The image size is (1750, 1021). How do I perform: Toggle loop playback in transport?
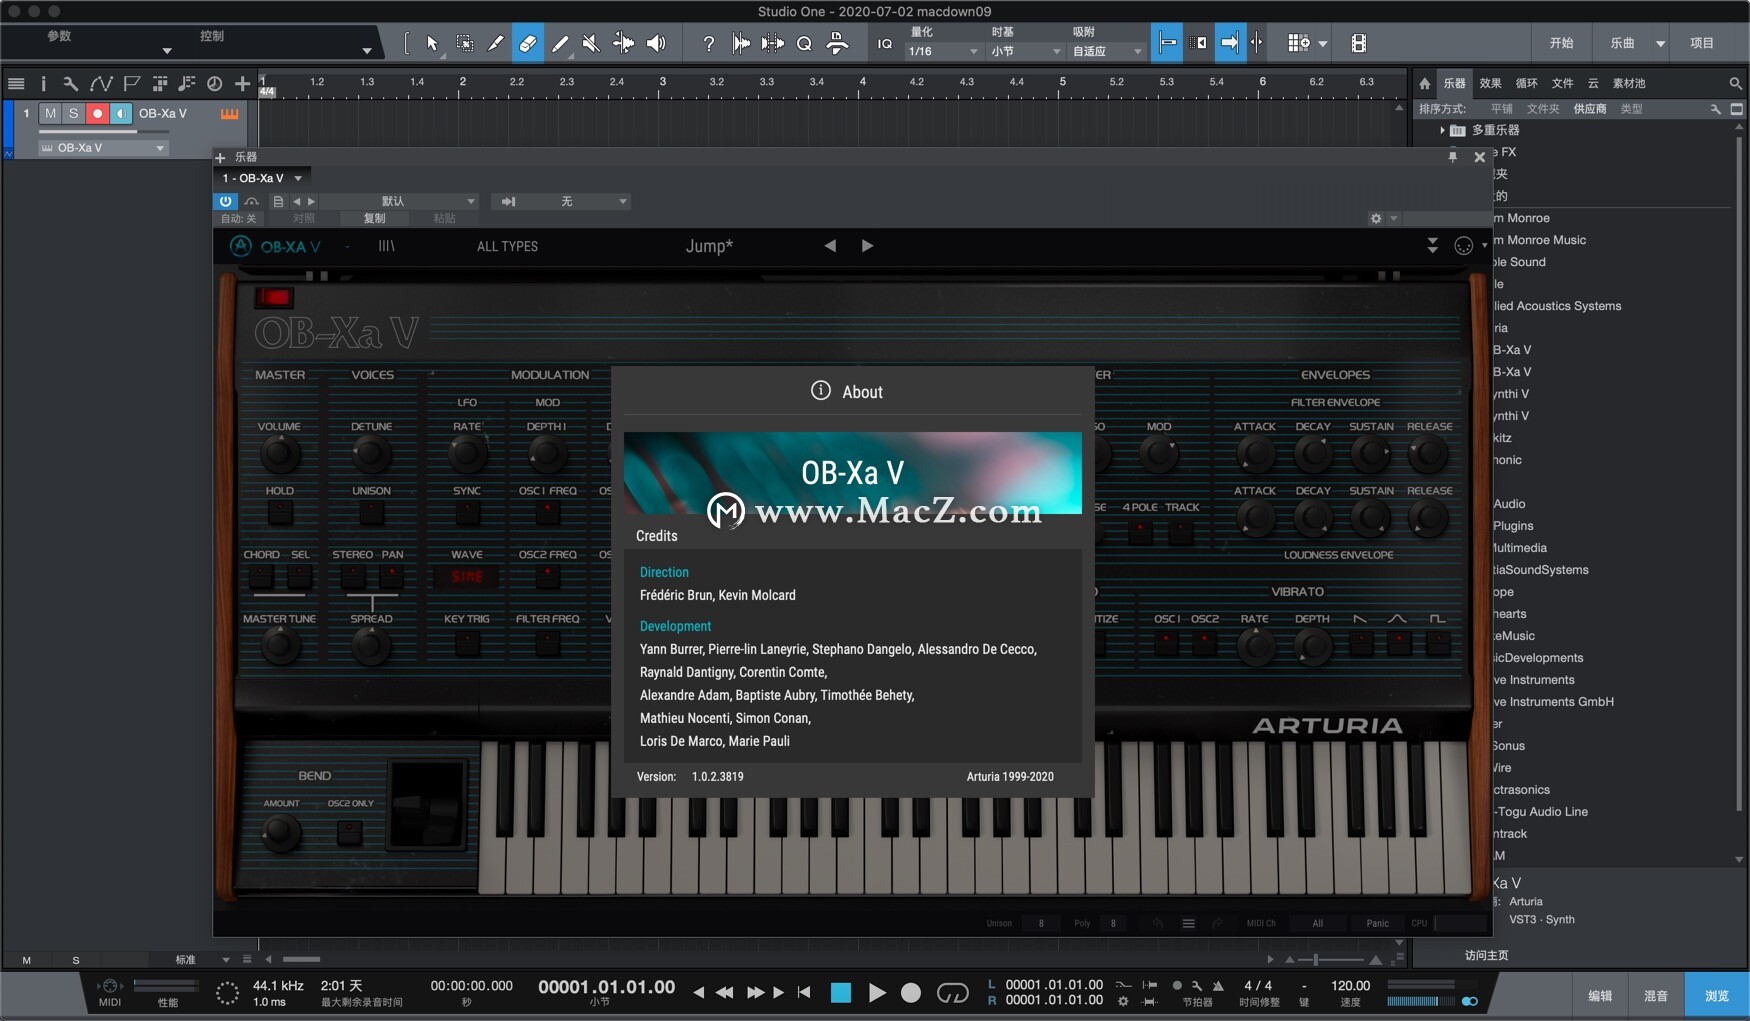click(x=952, y=993)
